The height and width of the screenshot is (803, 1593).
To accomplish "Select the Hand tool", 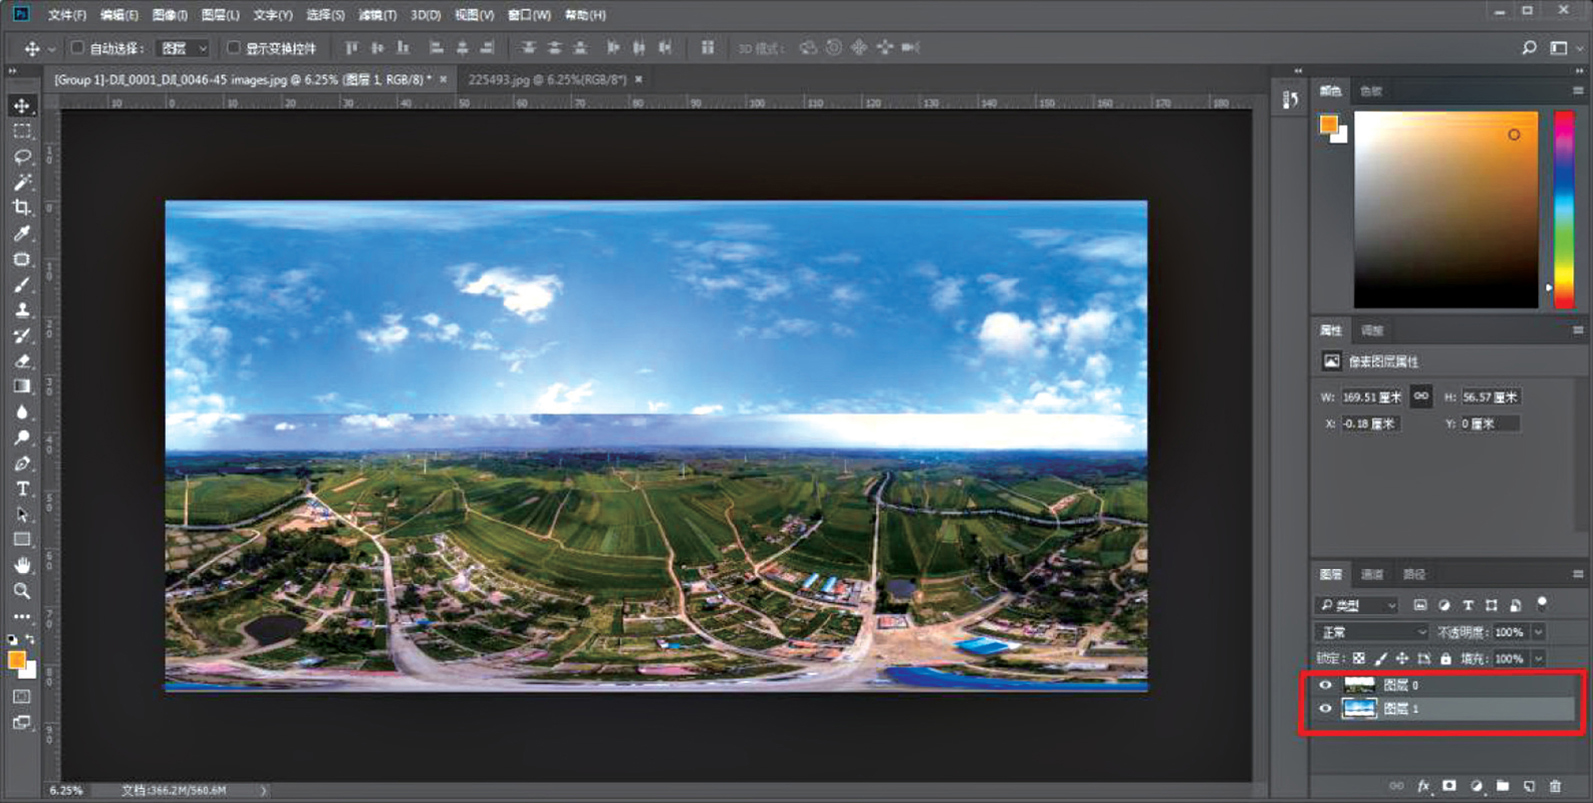I will [22, 565].
